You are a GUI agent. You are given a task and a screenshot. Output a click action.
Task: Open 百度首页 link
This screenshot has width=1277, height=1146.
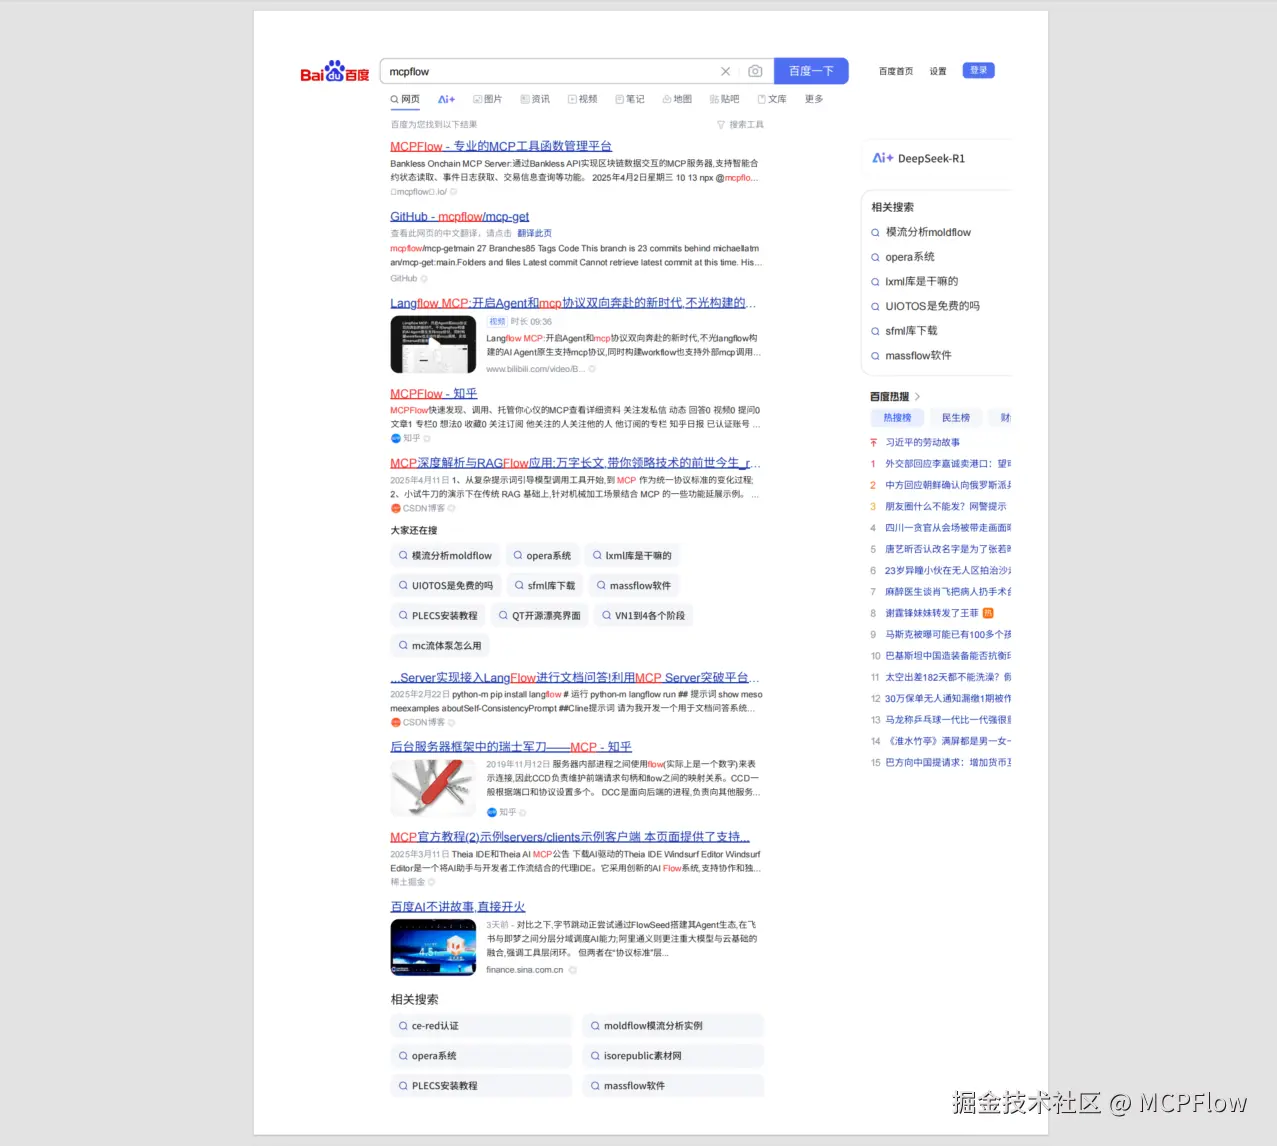(x=896, y=71)
